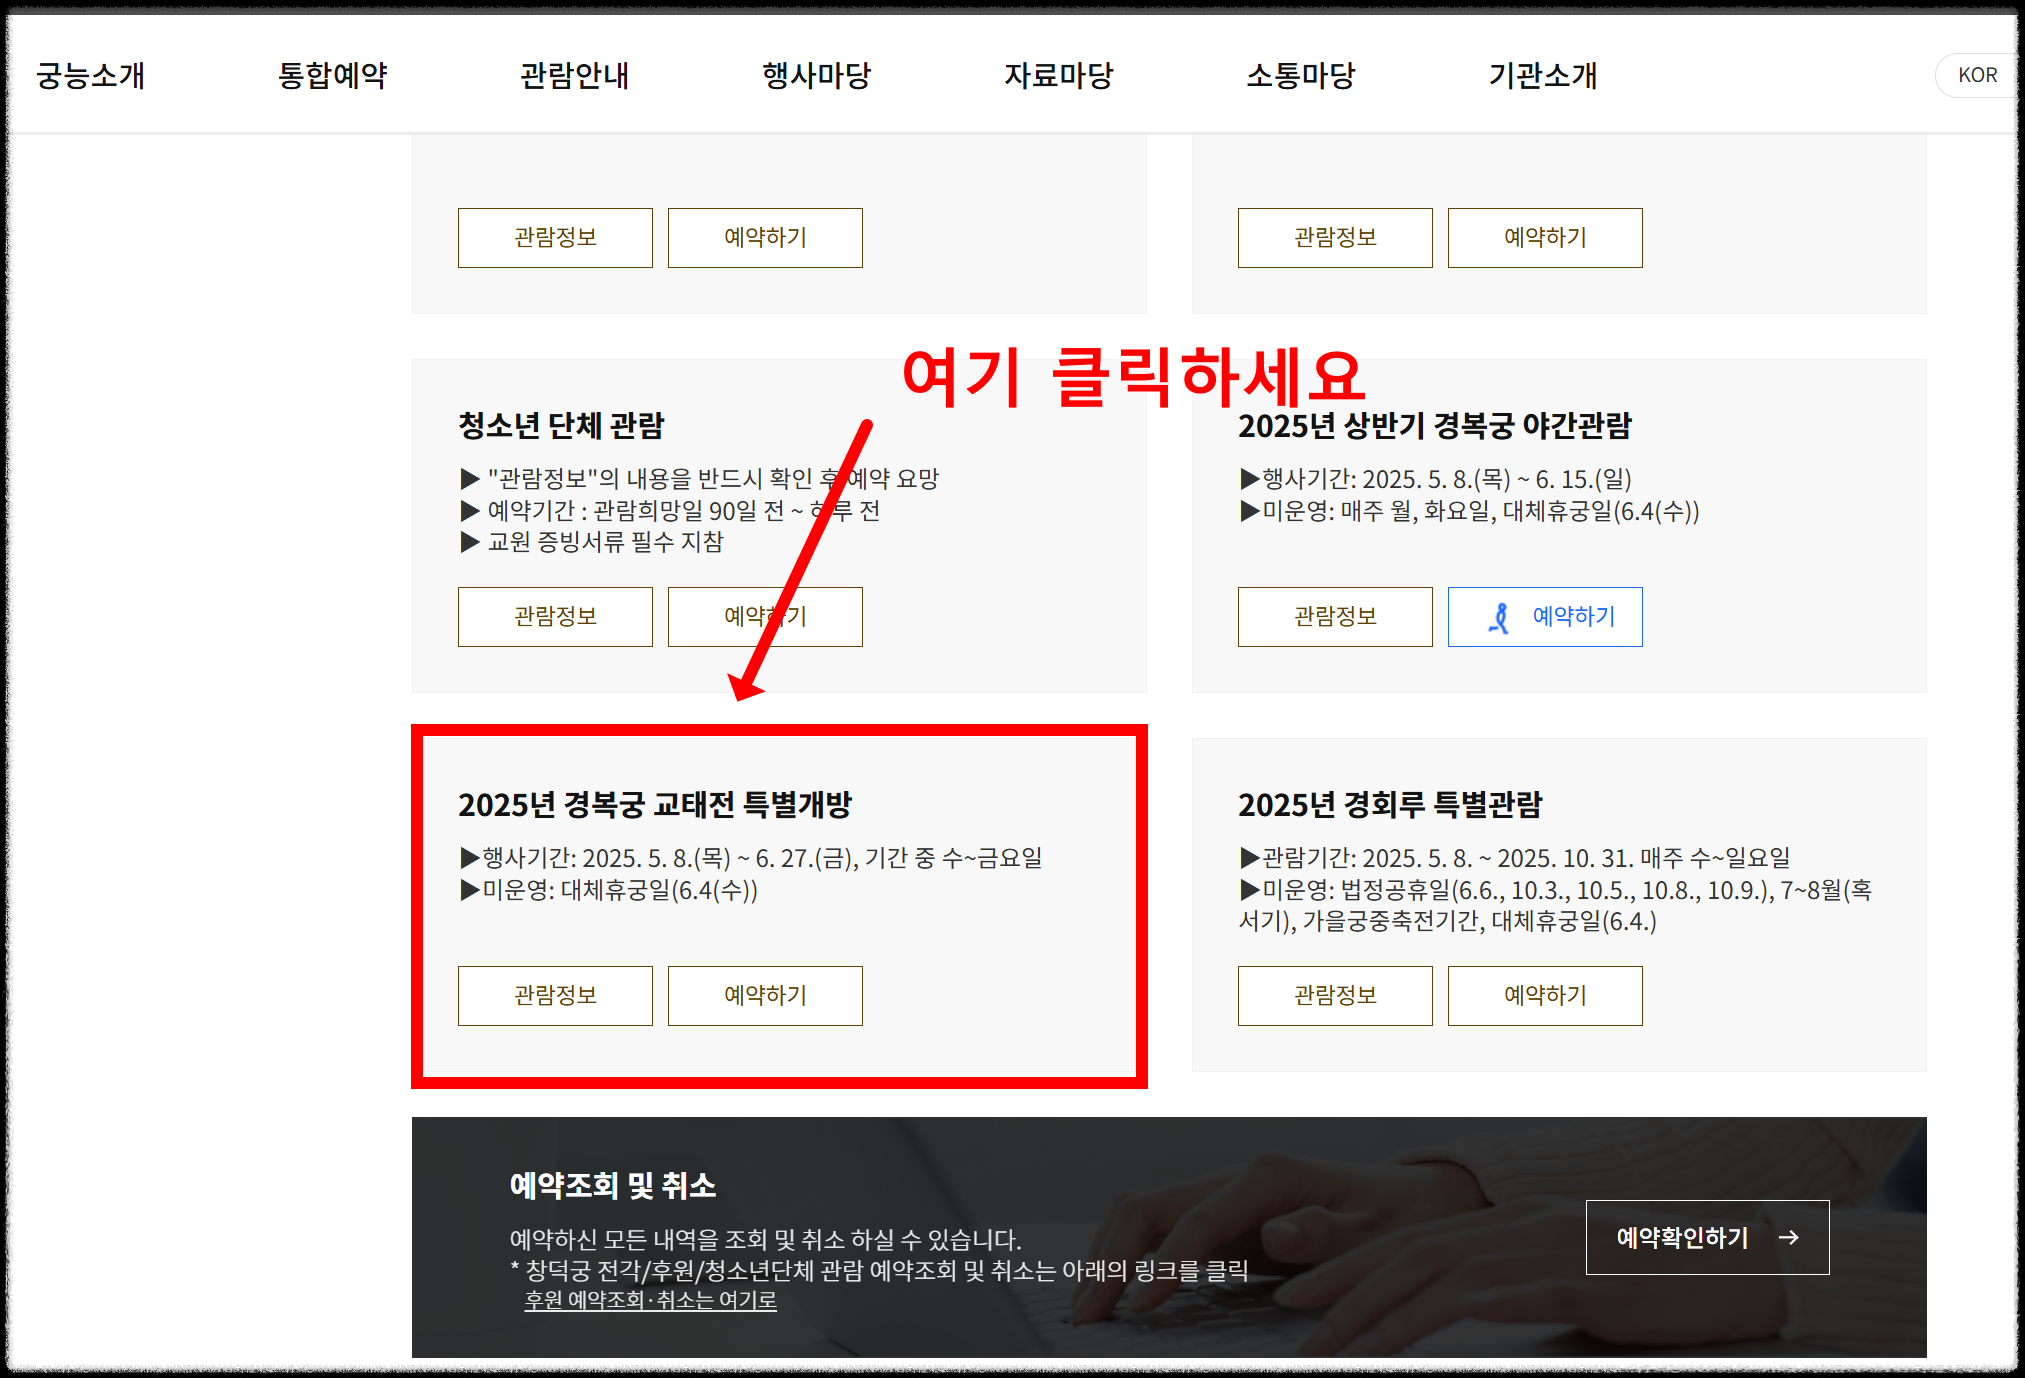Click blue 예약하기 for 경복궁 야간관람
Image resolution: width=2025 pixels, height=1378 pixels.
coord(1545,617)
